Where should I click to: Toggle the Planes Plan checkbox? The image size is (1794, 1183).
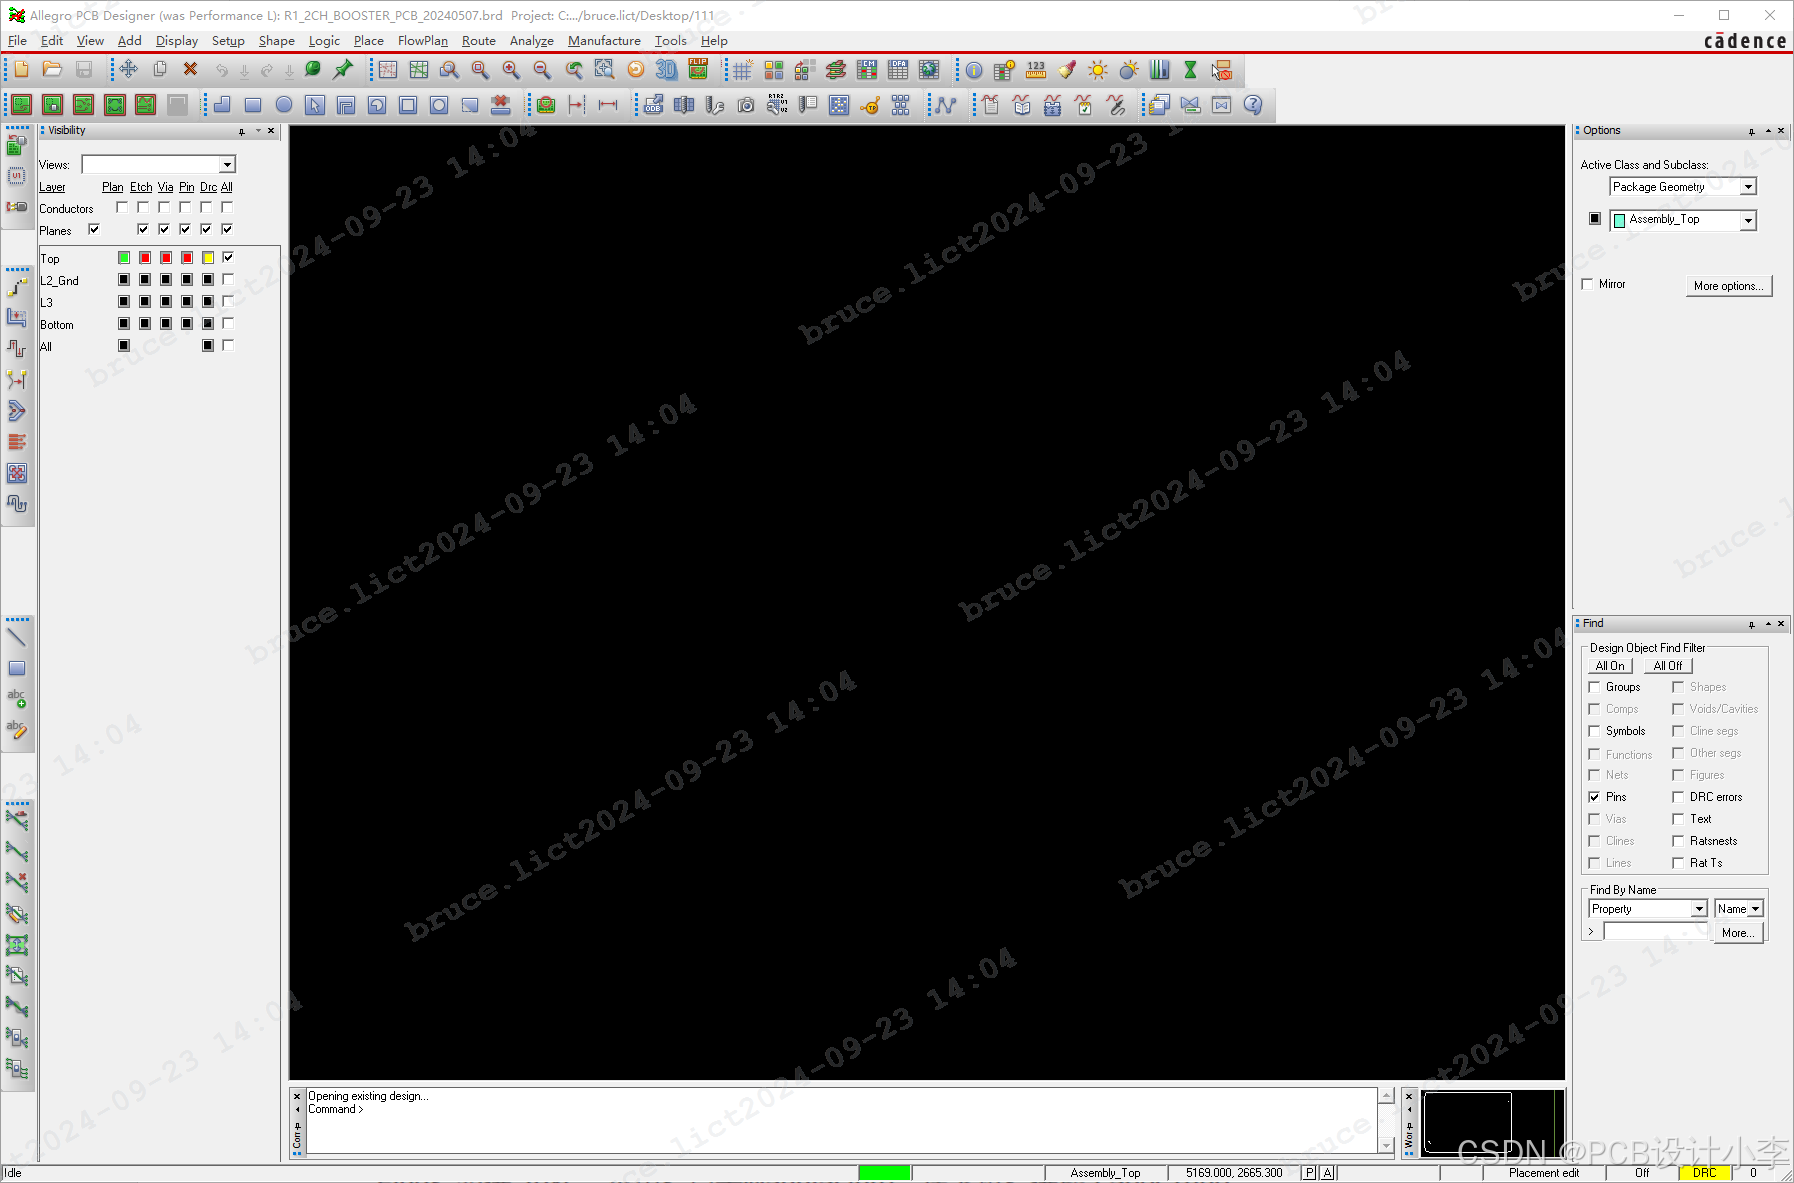(x=94, y=229)
